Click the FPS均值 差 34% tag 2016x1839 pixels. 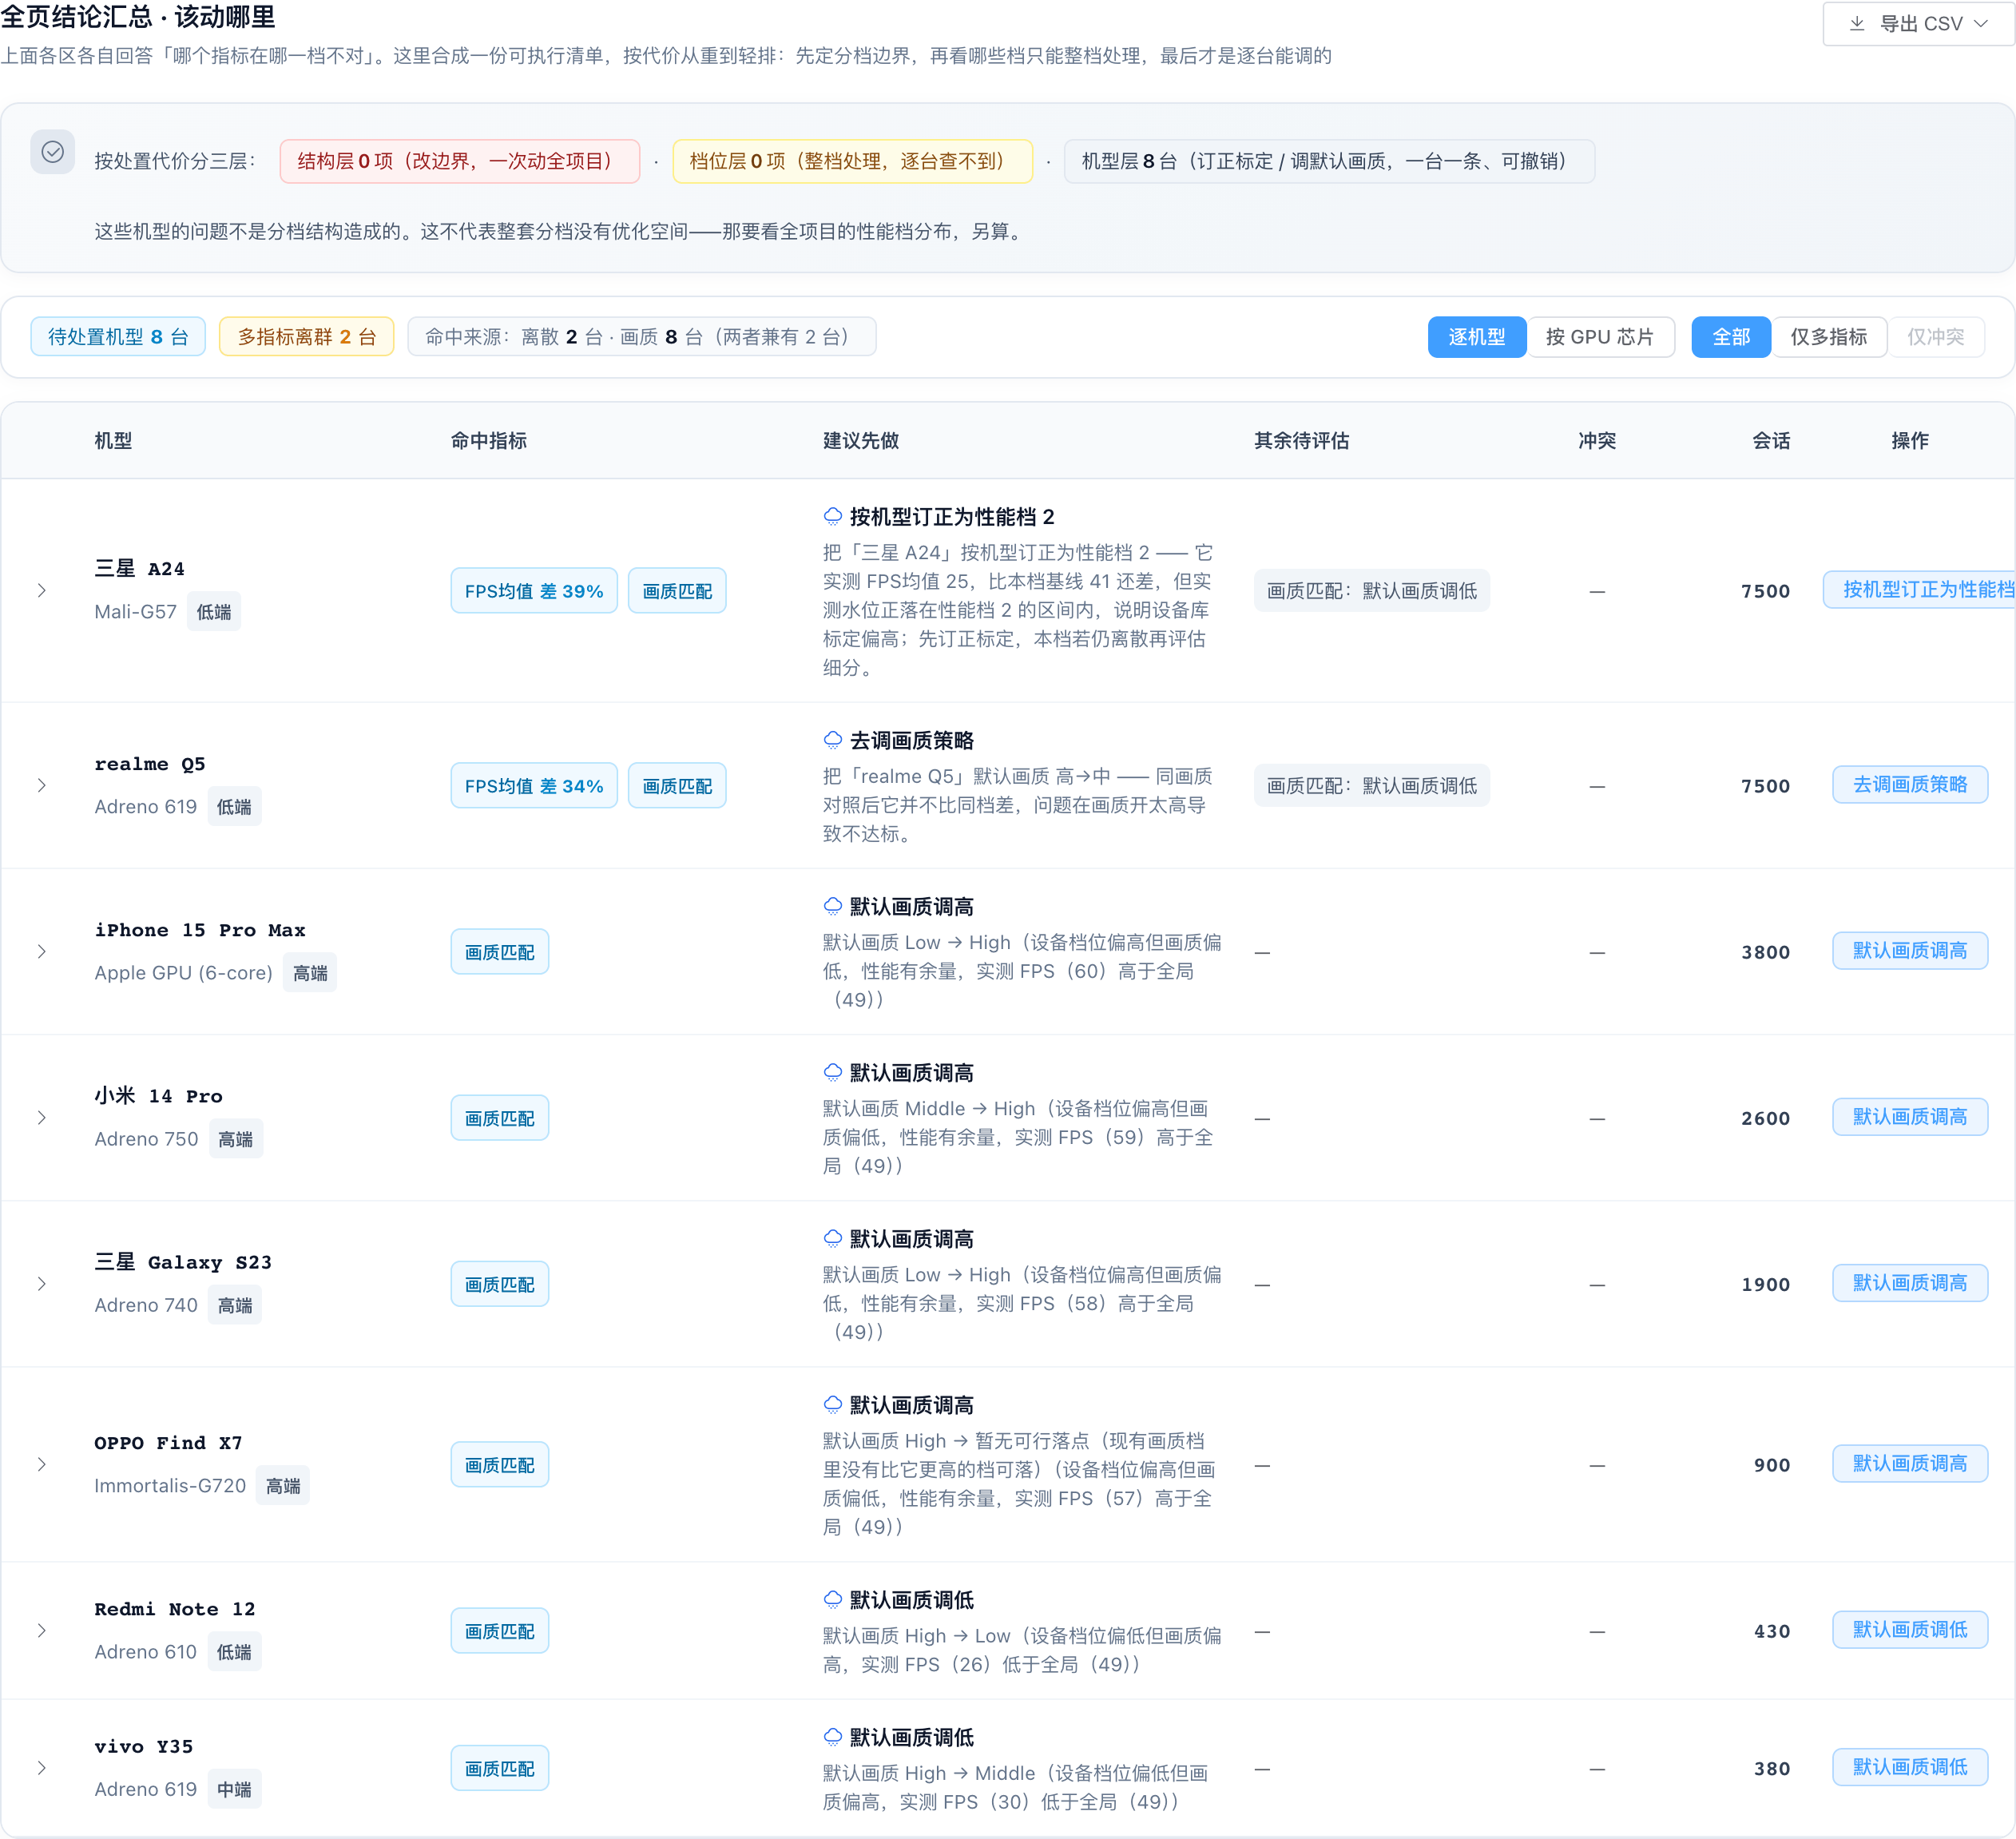click(x=534, y=786)
